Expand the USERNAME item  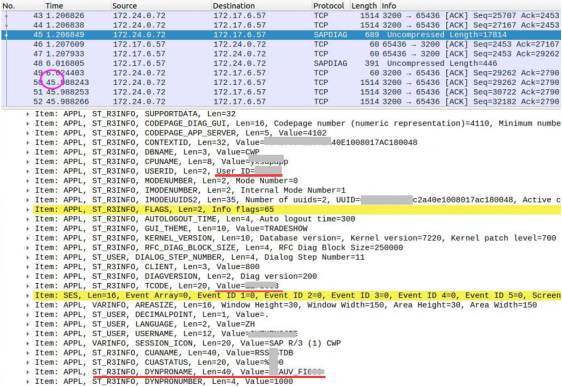pyautogui.click(x=28, y=334)
